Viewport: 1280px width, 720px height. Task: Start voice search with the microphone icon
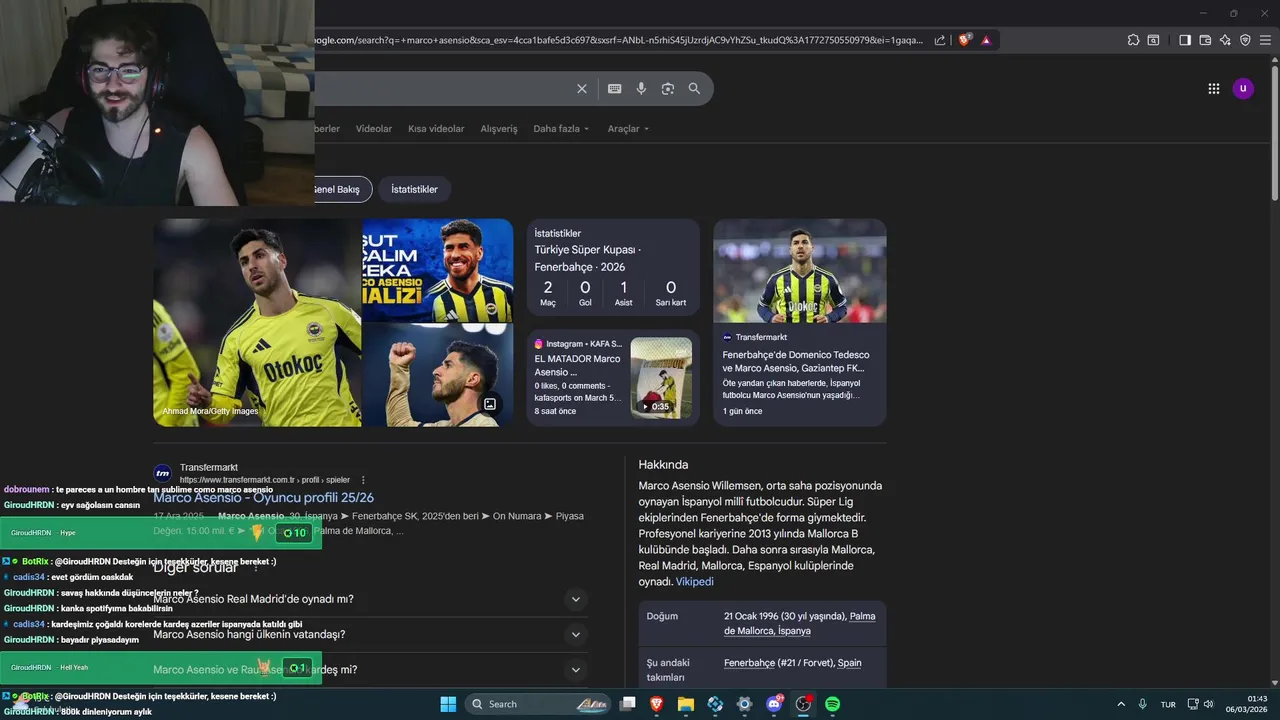point(641,89)
